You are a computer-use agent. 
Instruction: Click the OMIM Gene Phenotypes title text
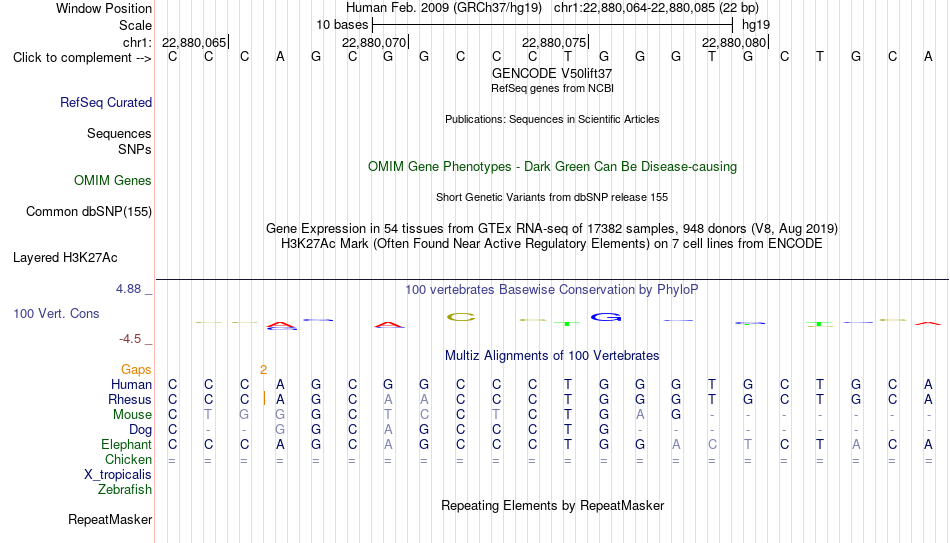pyautogui.click(x=553, y=167)
